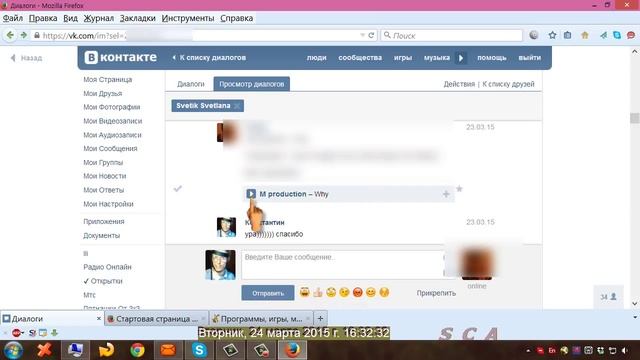Open the Windows Start menu

pos(13,350)
